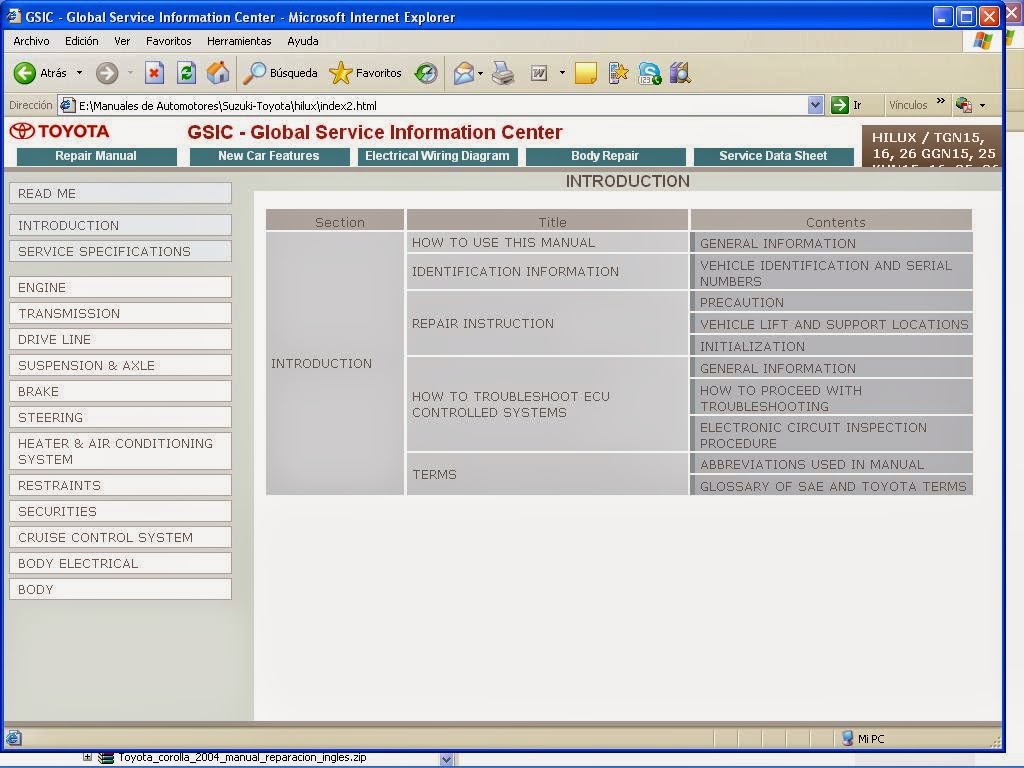The width and height of the screenshot is (1024, 768).
Task: Select SUSPENSION & AXLE section
Action: click(x=120, y=366)
